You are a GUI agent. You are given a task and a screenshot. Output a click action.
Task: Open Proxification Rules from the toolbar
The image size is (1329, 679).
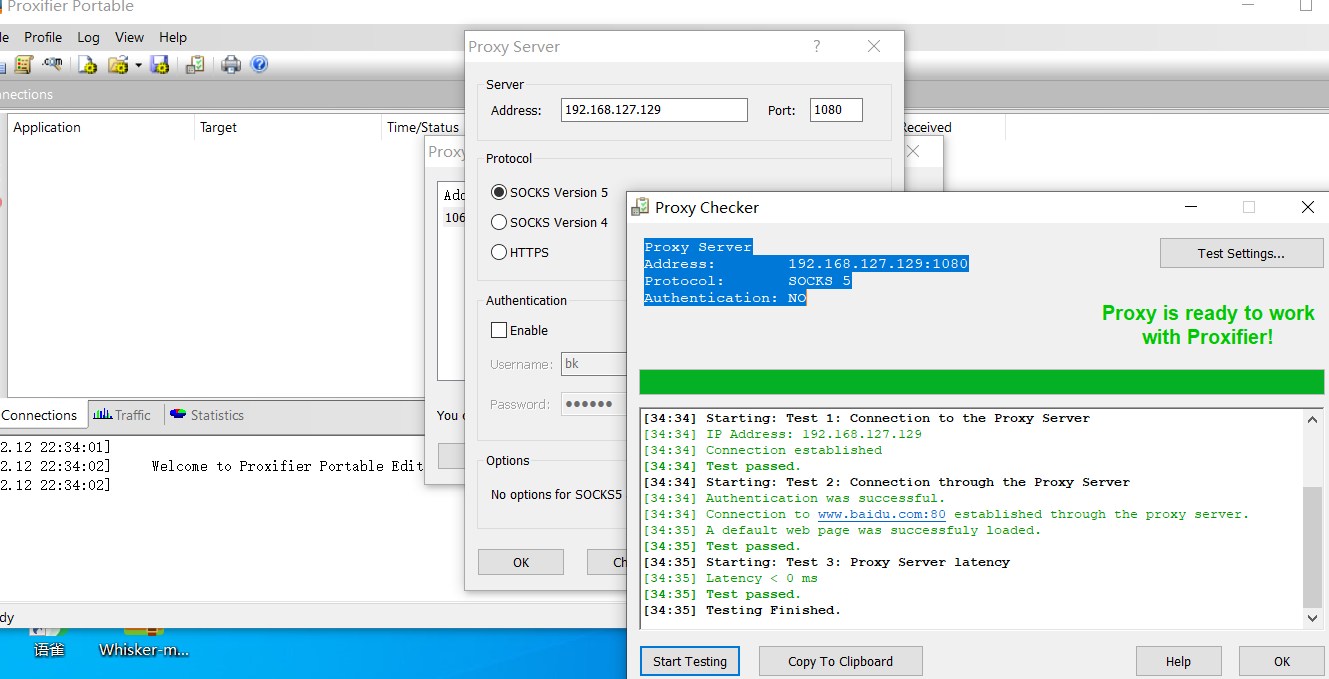[24, 65]
